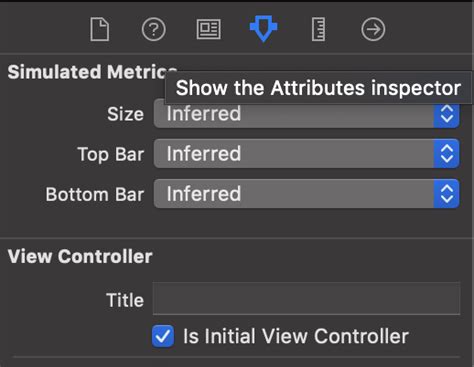474x367 pixels.
Task: Click the Simulated Metrics section header
Action: click(92, 72)
